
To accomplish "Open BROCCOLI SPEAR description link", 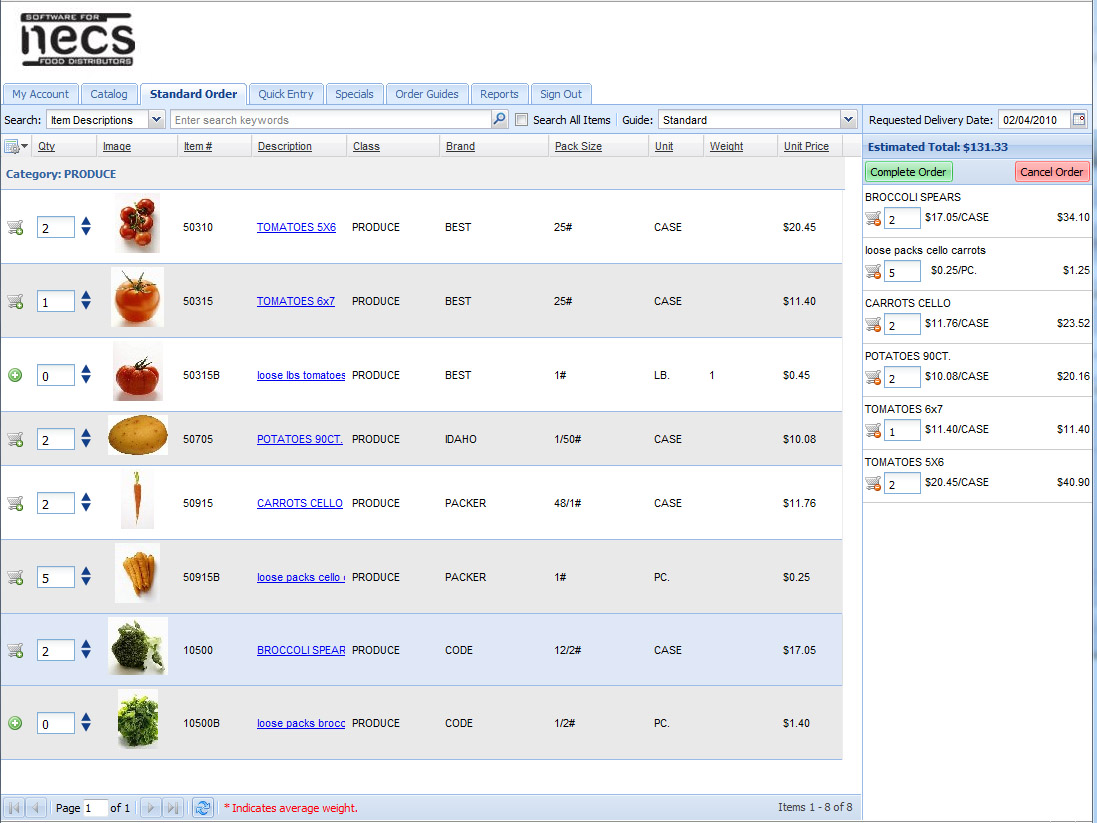I will [301, 650].
